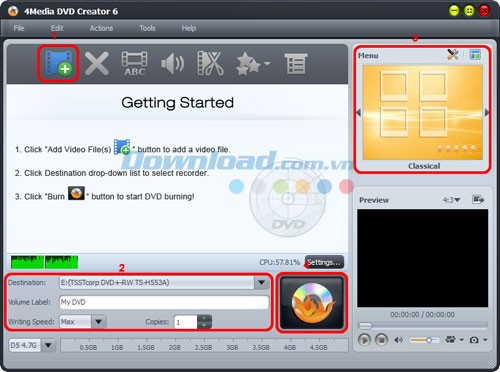Click the Add Video File(s) toolbar icon

59,63
